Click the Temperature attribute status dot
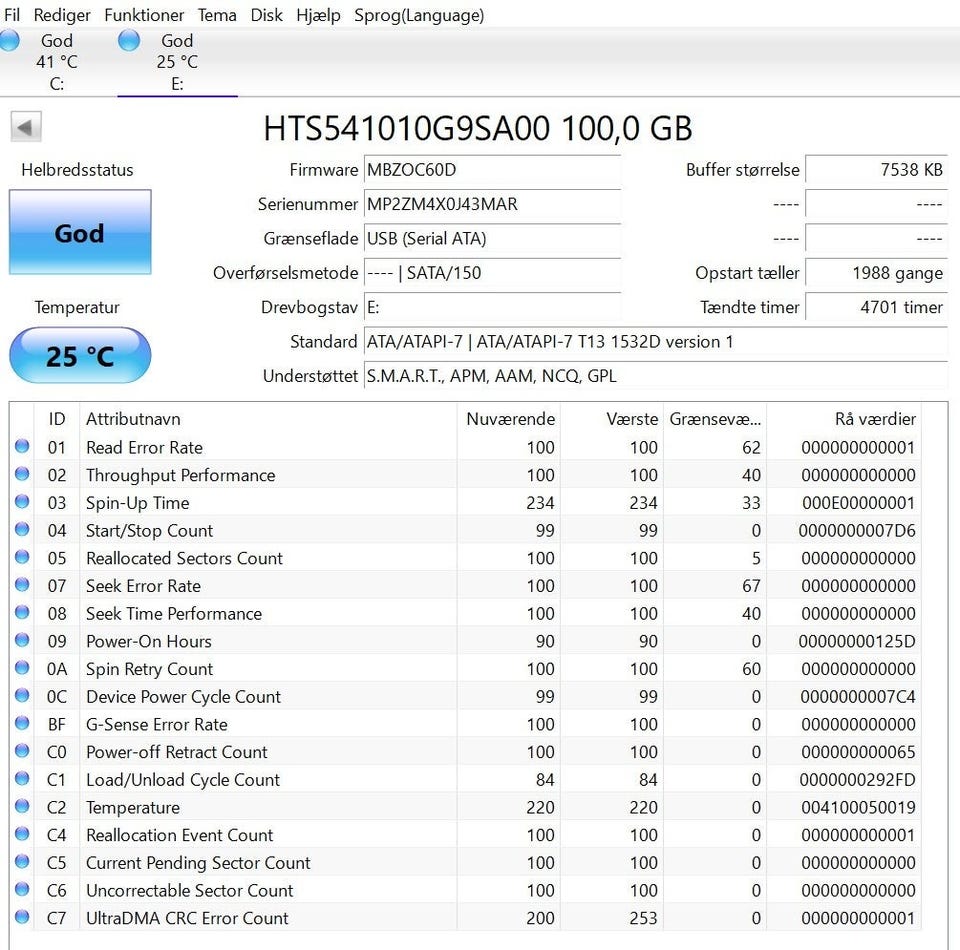 tap(22, 807)
